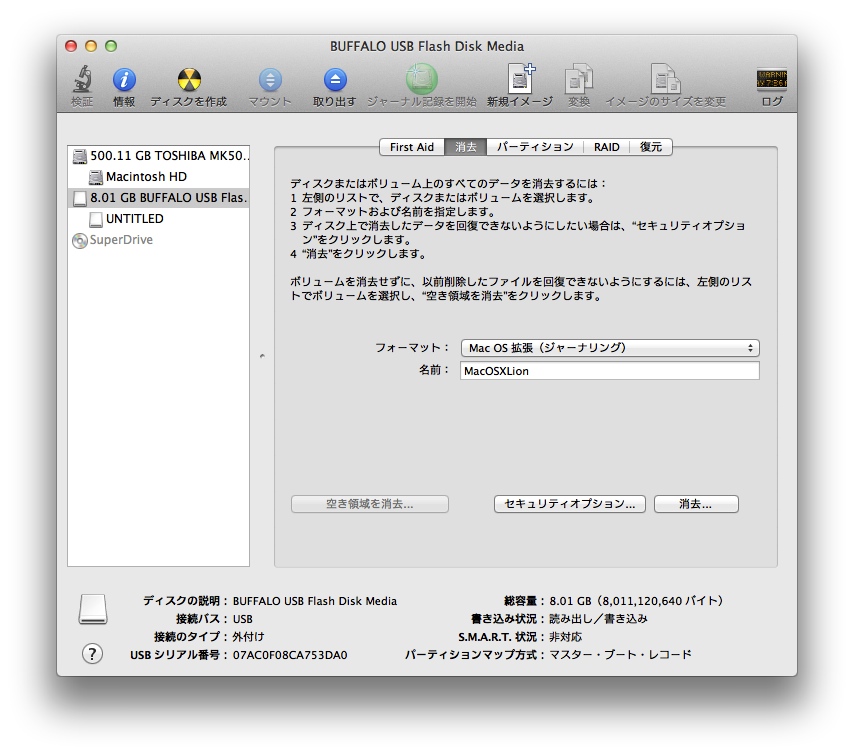Click the Enable Journaling (ジャーナル記録を開始) icon

coord(422,80)
